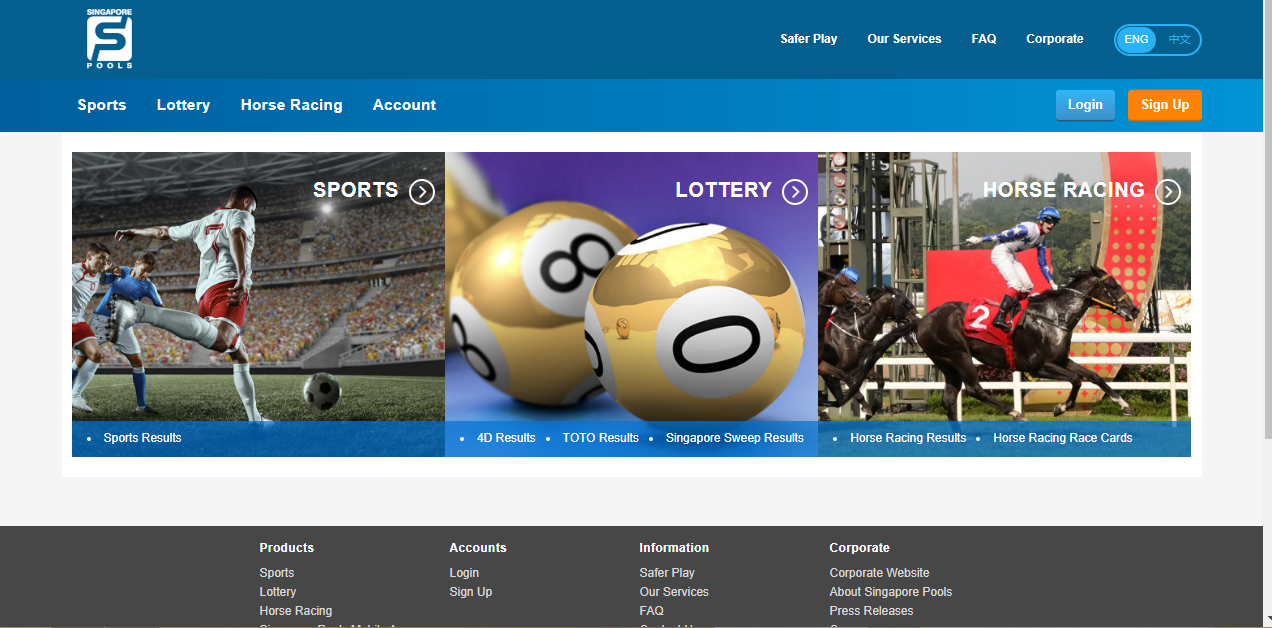Screen dimensions: 1272x628
Task: Go to Safer Play in the top header
Action: tap(809, 39)
